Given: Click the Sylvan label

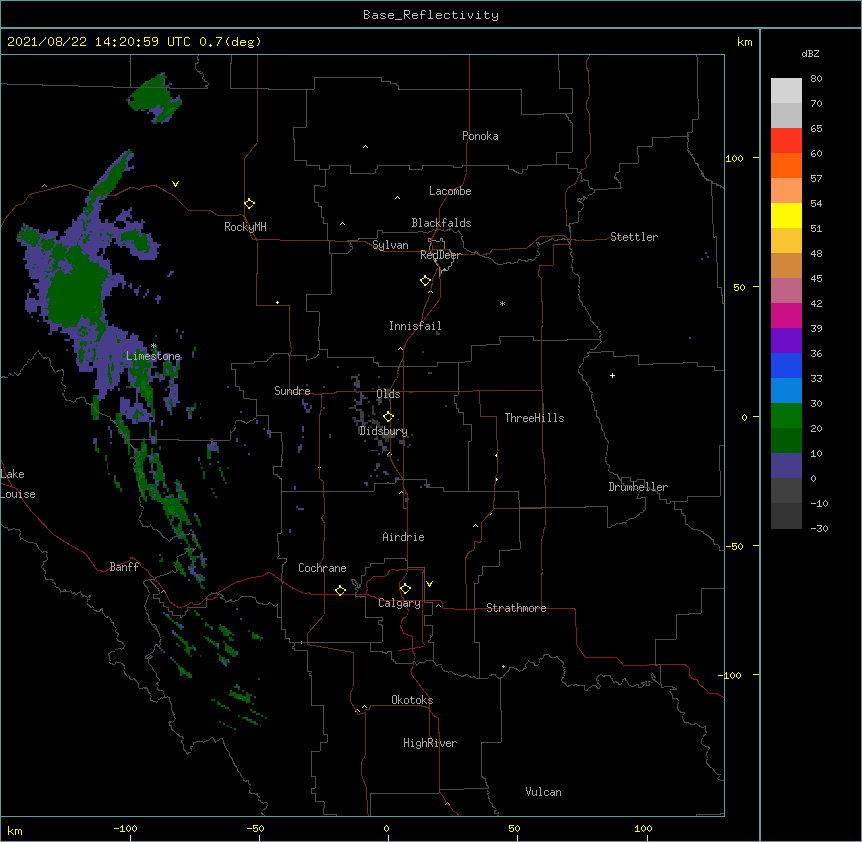Looking at the screenshot, I should click(x=390, y=245).
